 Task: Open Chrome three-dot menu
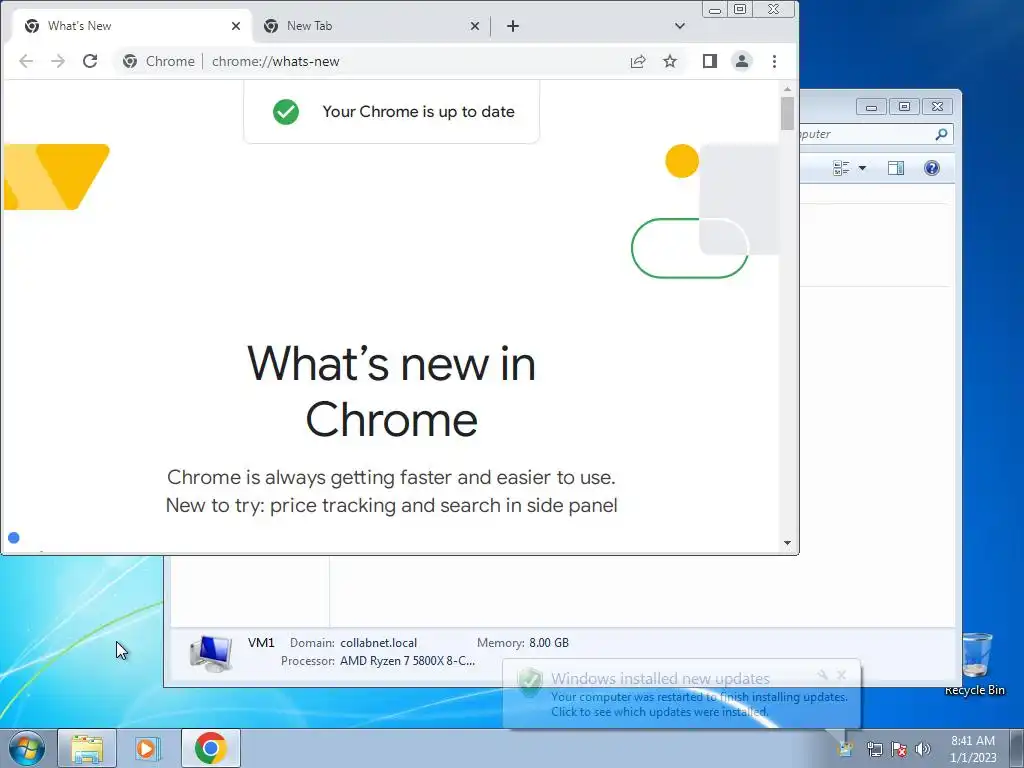(775, 61)
